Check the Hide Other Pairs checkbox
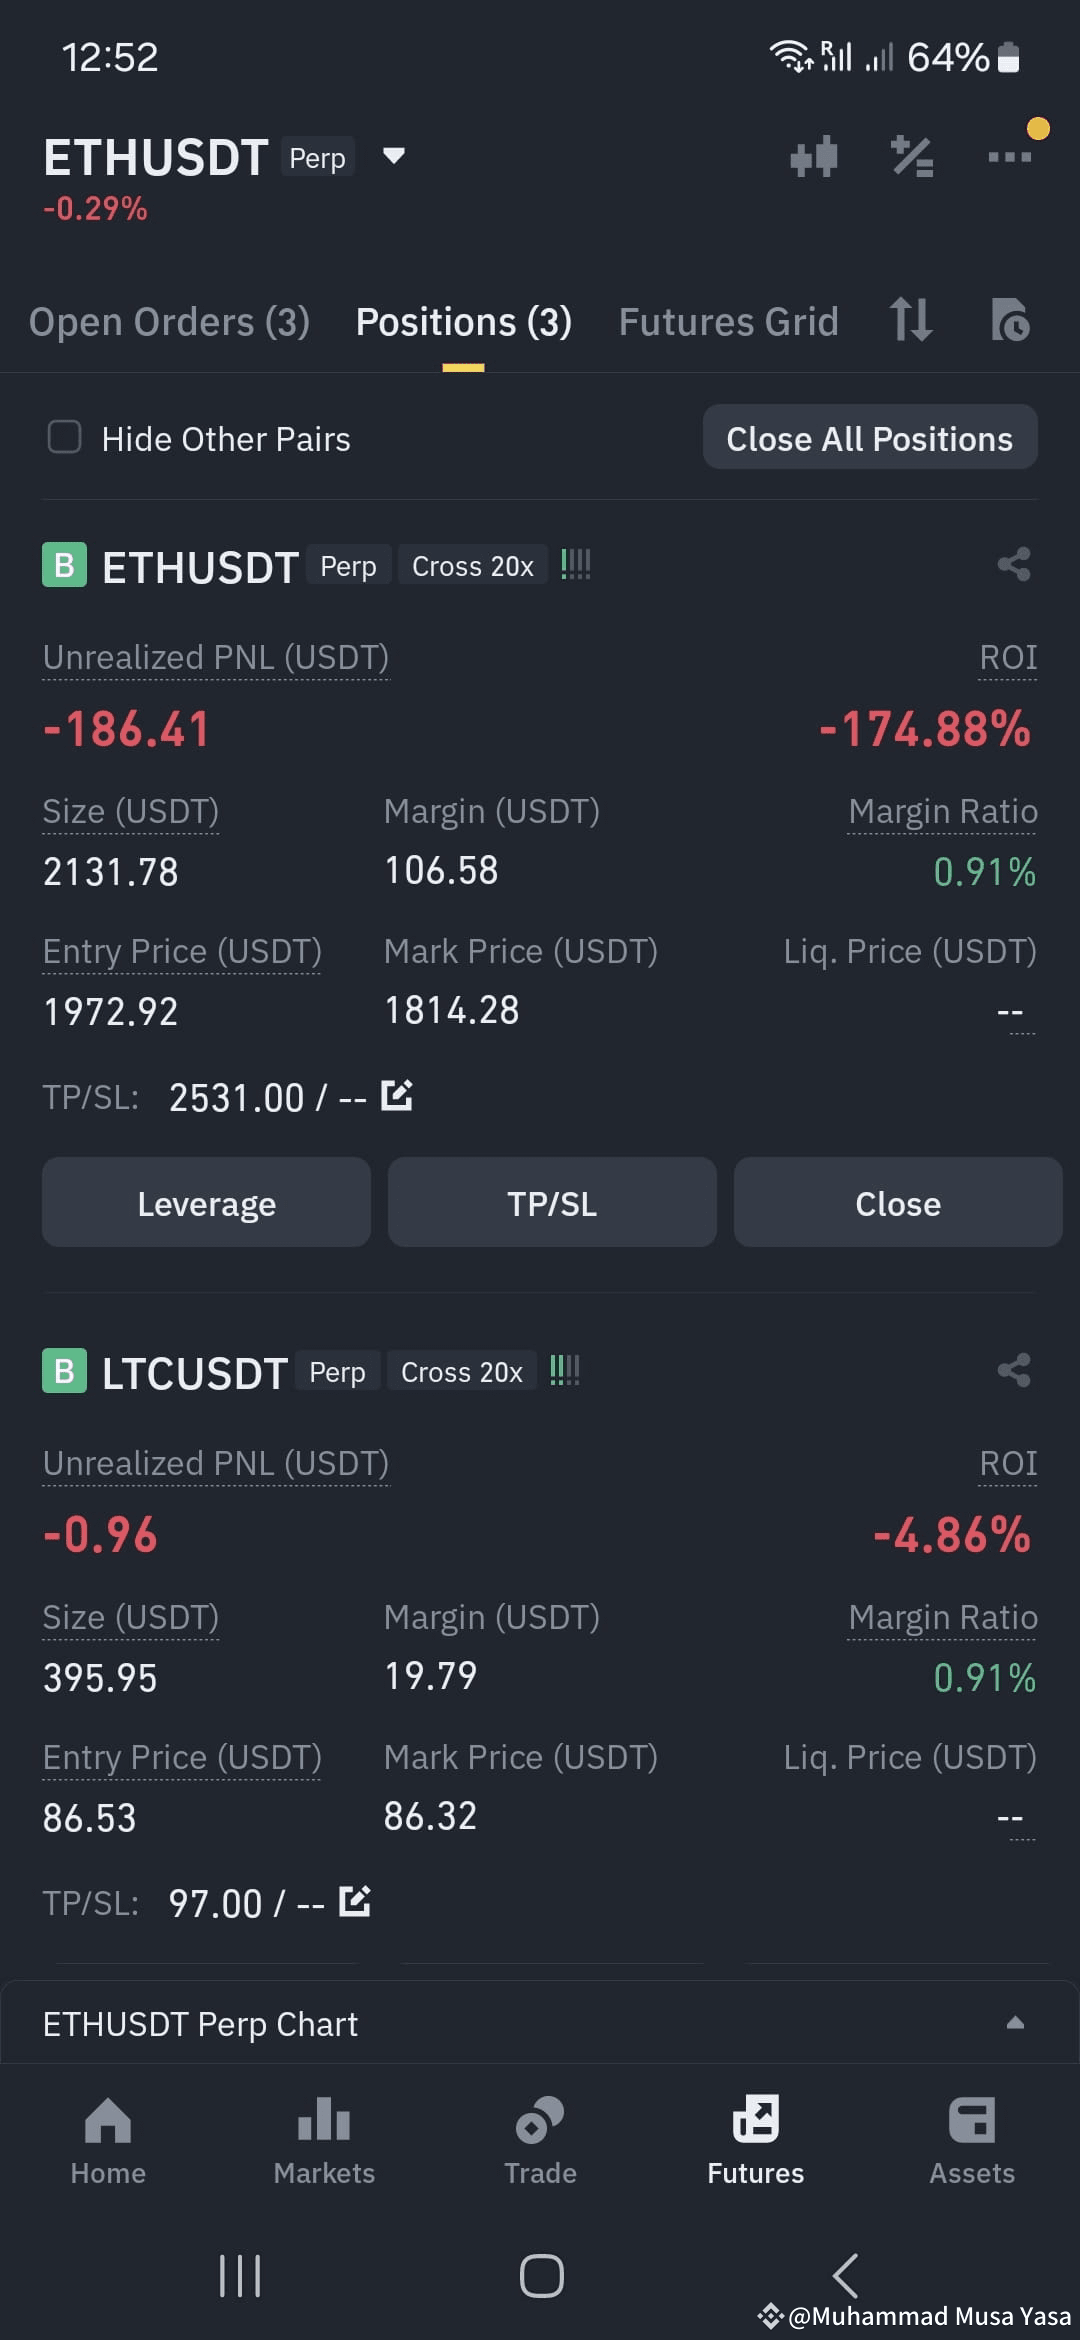This screenshot has width=1080, height=2340. [x=65, y=437]
